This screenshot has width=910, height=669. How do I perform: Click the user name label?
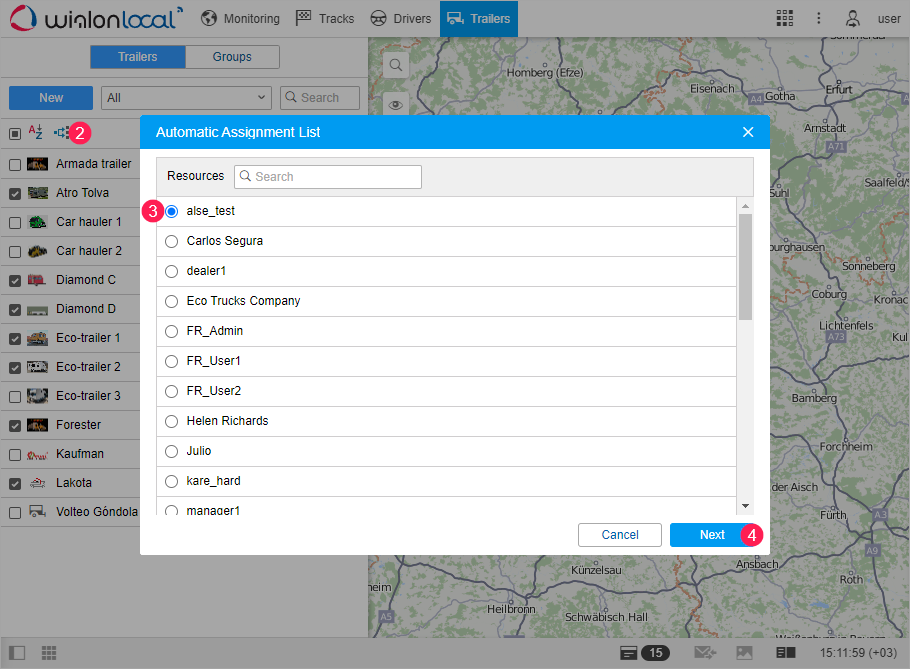[889, 19]
